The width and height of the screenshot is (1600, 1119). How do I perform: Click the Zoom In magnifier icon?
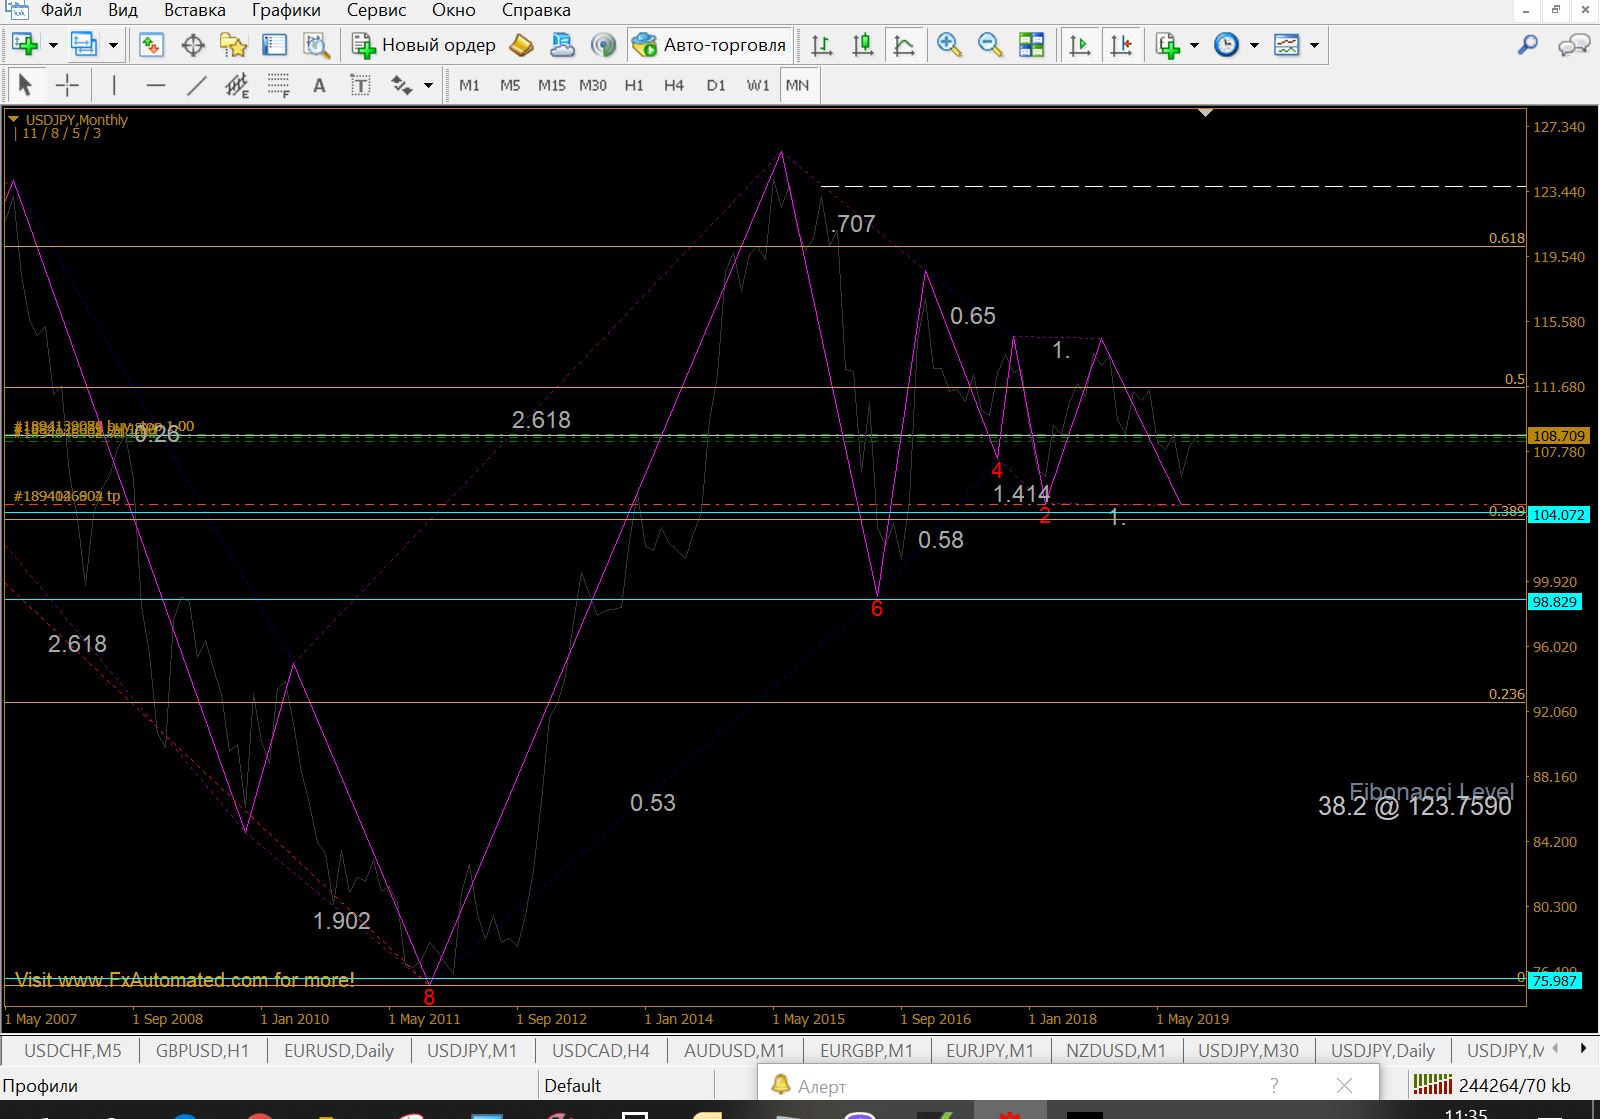click(x=949, y=45)
